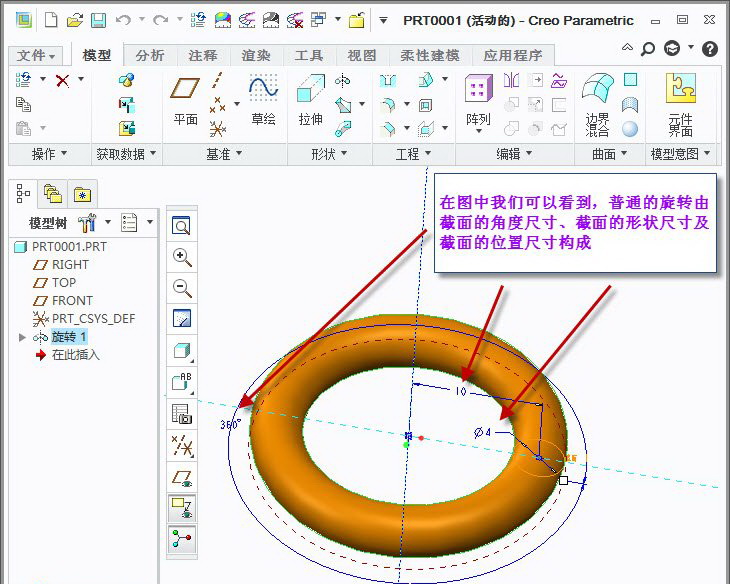The width and height of the screenshot is (730, 584).
Task: Toggle the spin center icon
Action: 182,539
